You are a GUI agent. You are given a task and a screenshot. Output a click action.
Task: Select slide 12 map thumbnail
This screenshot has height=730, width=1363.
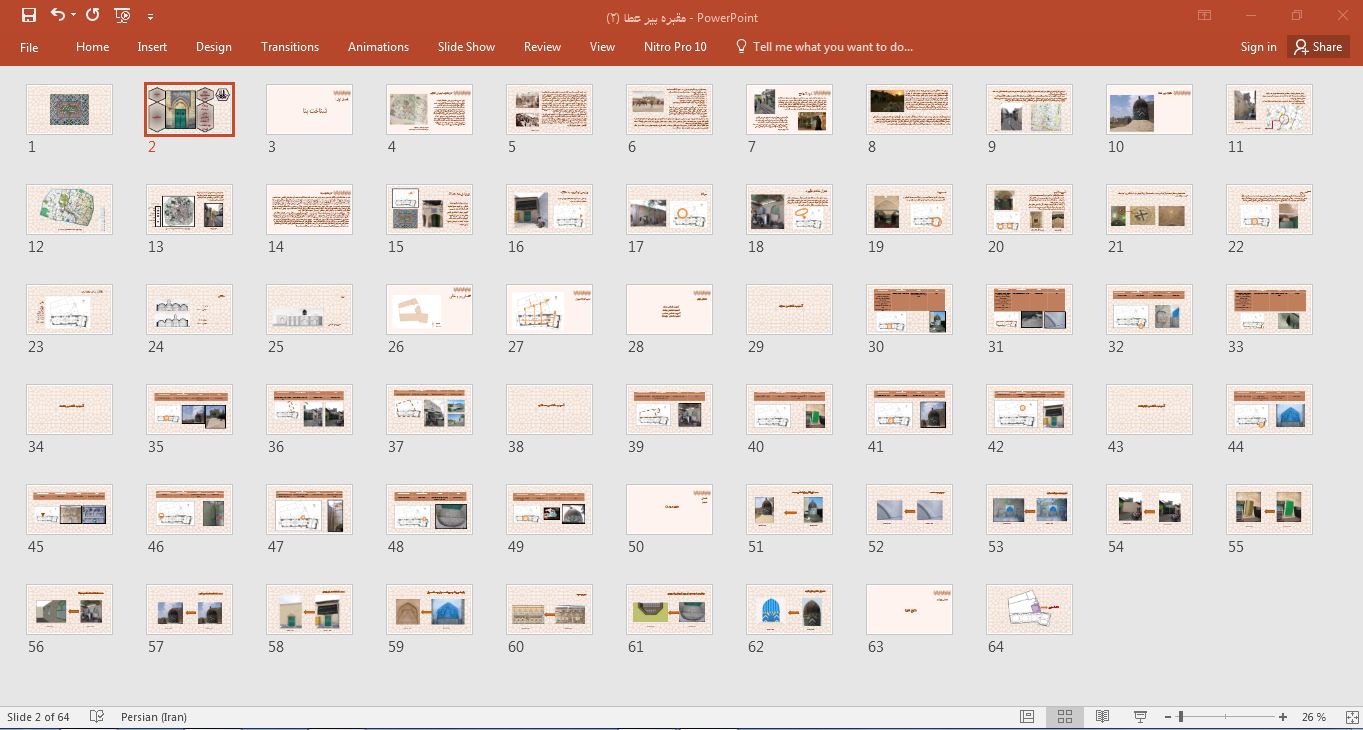tap(69, 209)
